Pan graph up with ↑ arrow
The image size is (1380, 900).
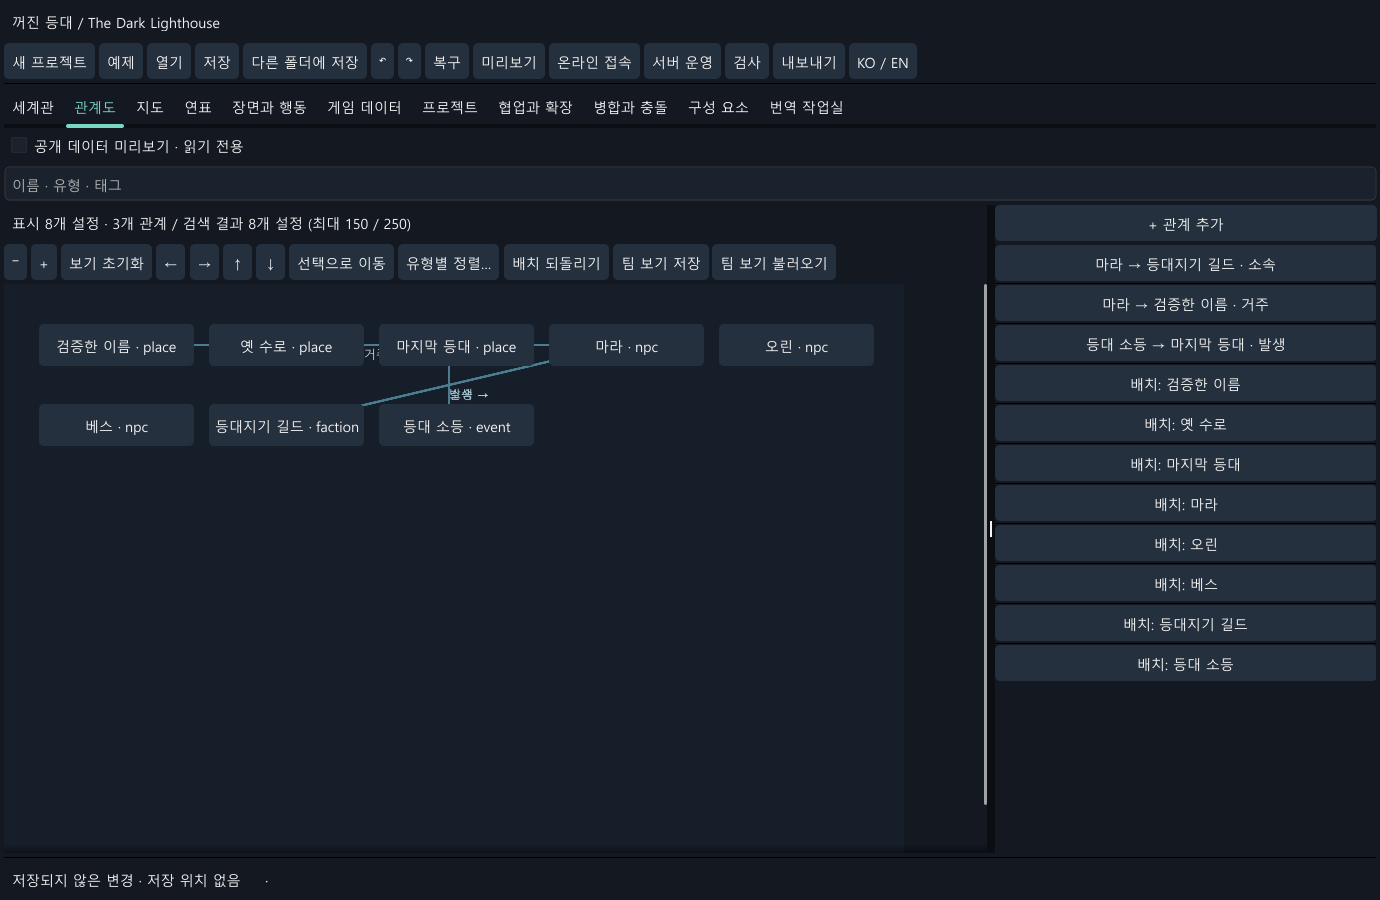click(x=237, y=263)
